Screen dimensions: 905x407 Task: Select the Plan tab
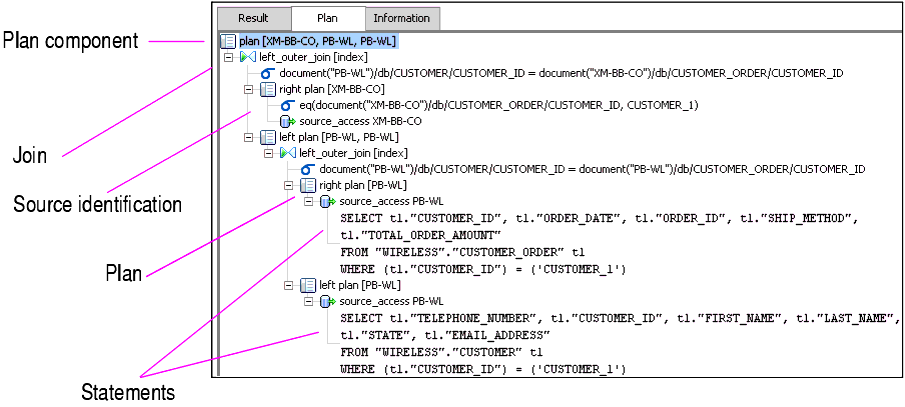click(328, 18)
